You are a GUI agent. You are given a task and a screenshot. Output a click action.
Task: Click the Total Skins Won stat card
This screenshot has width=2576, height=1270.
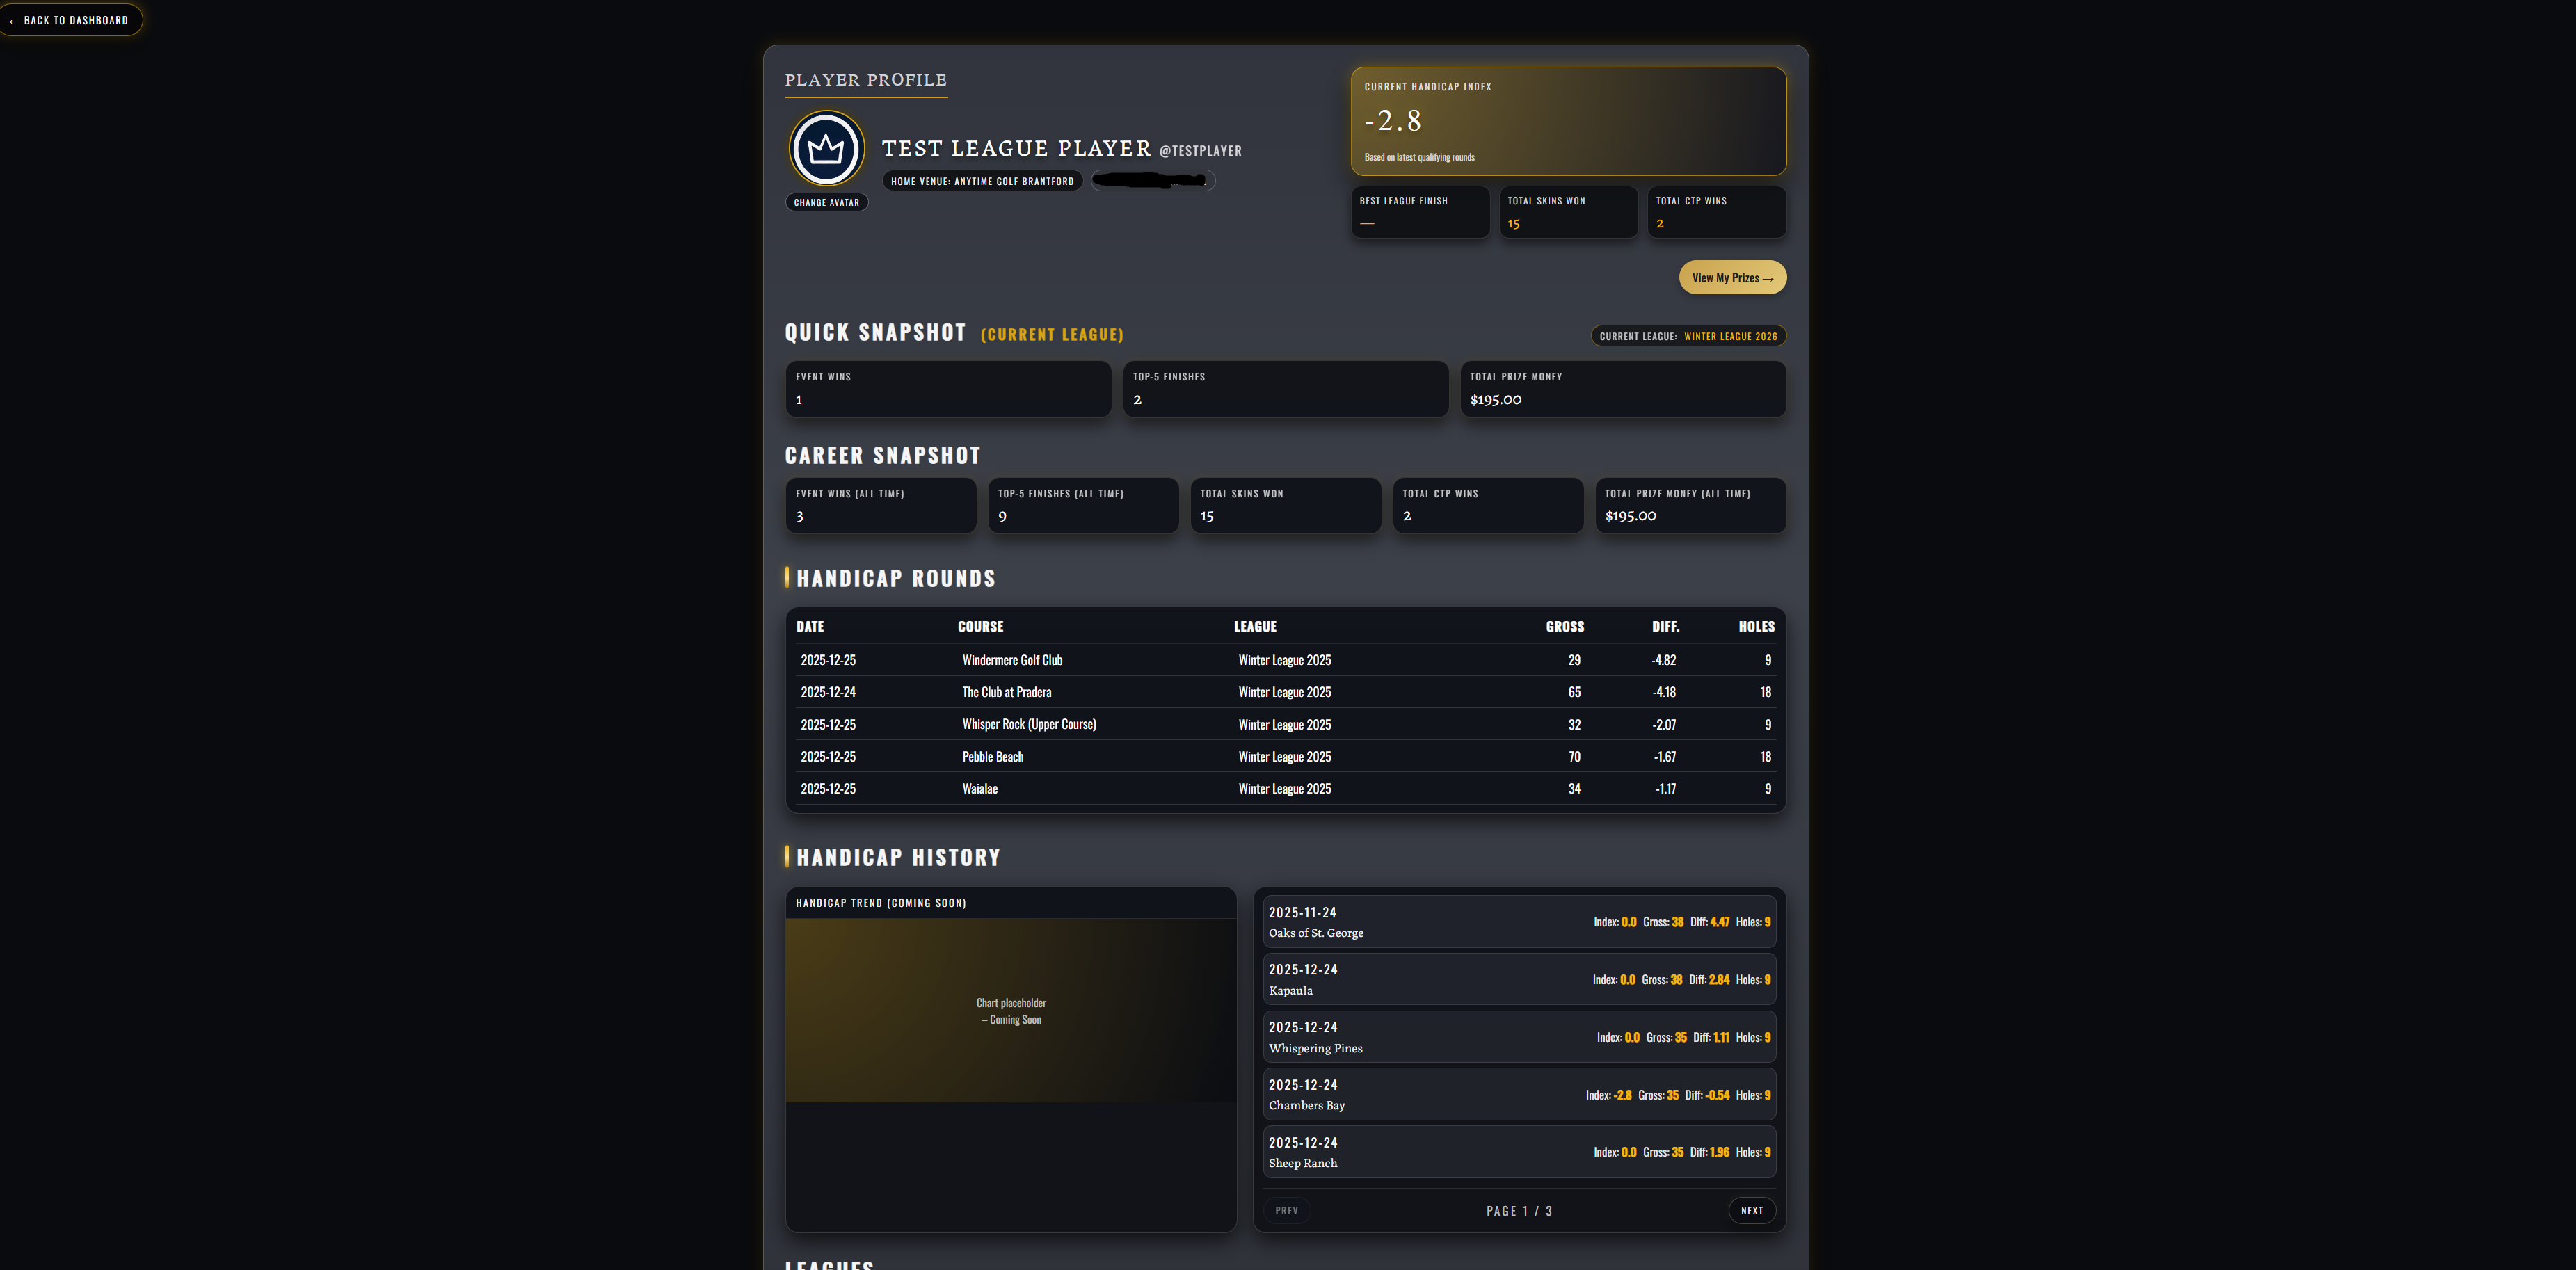1567,212
